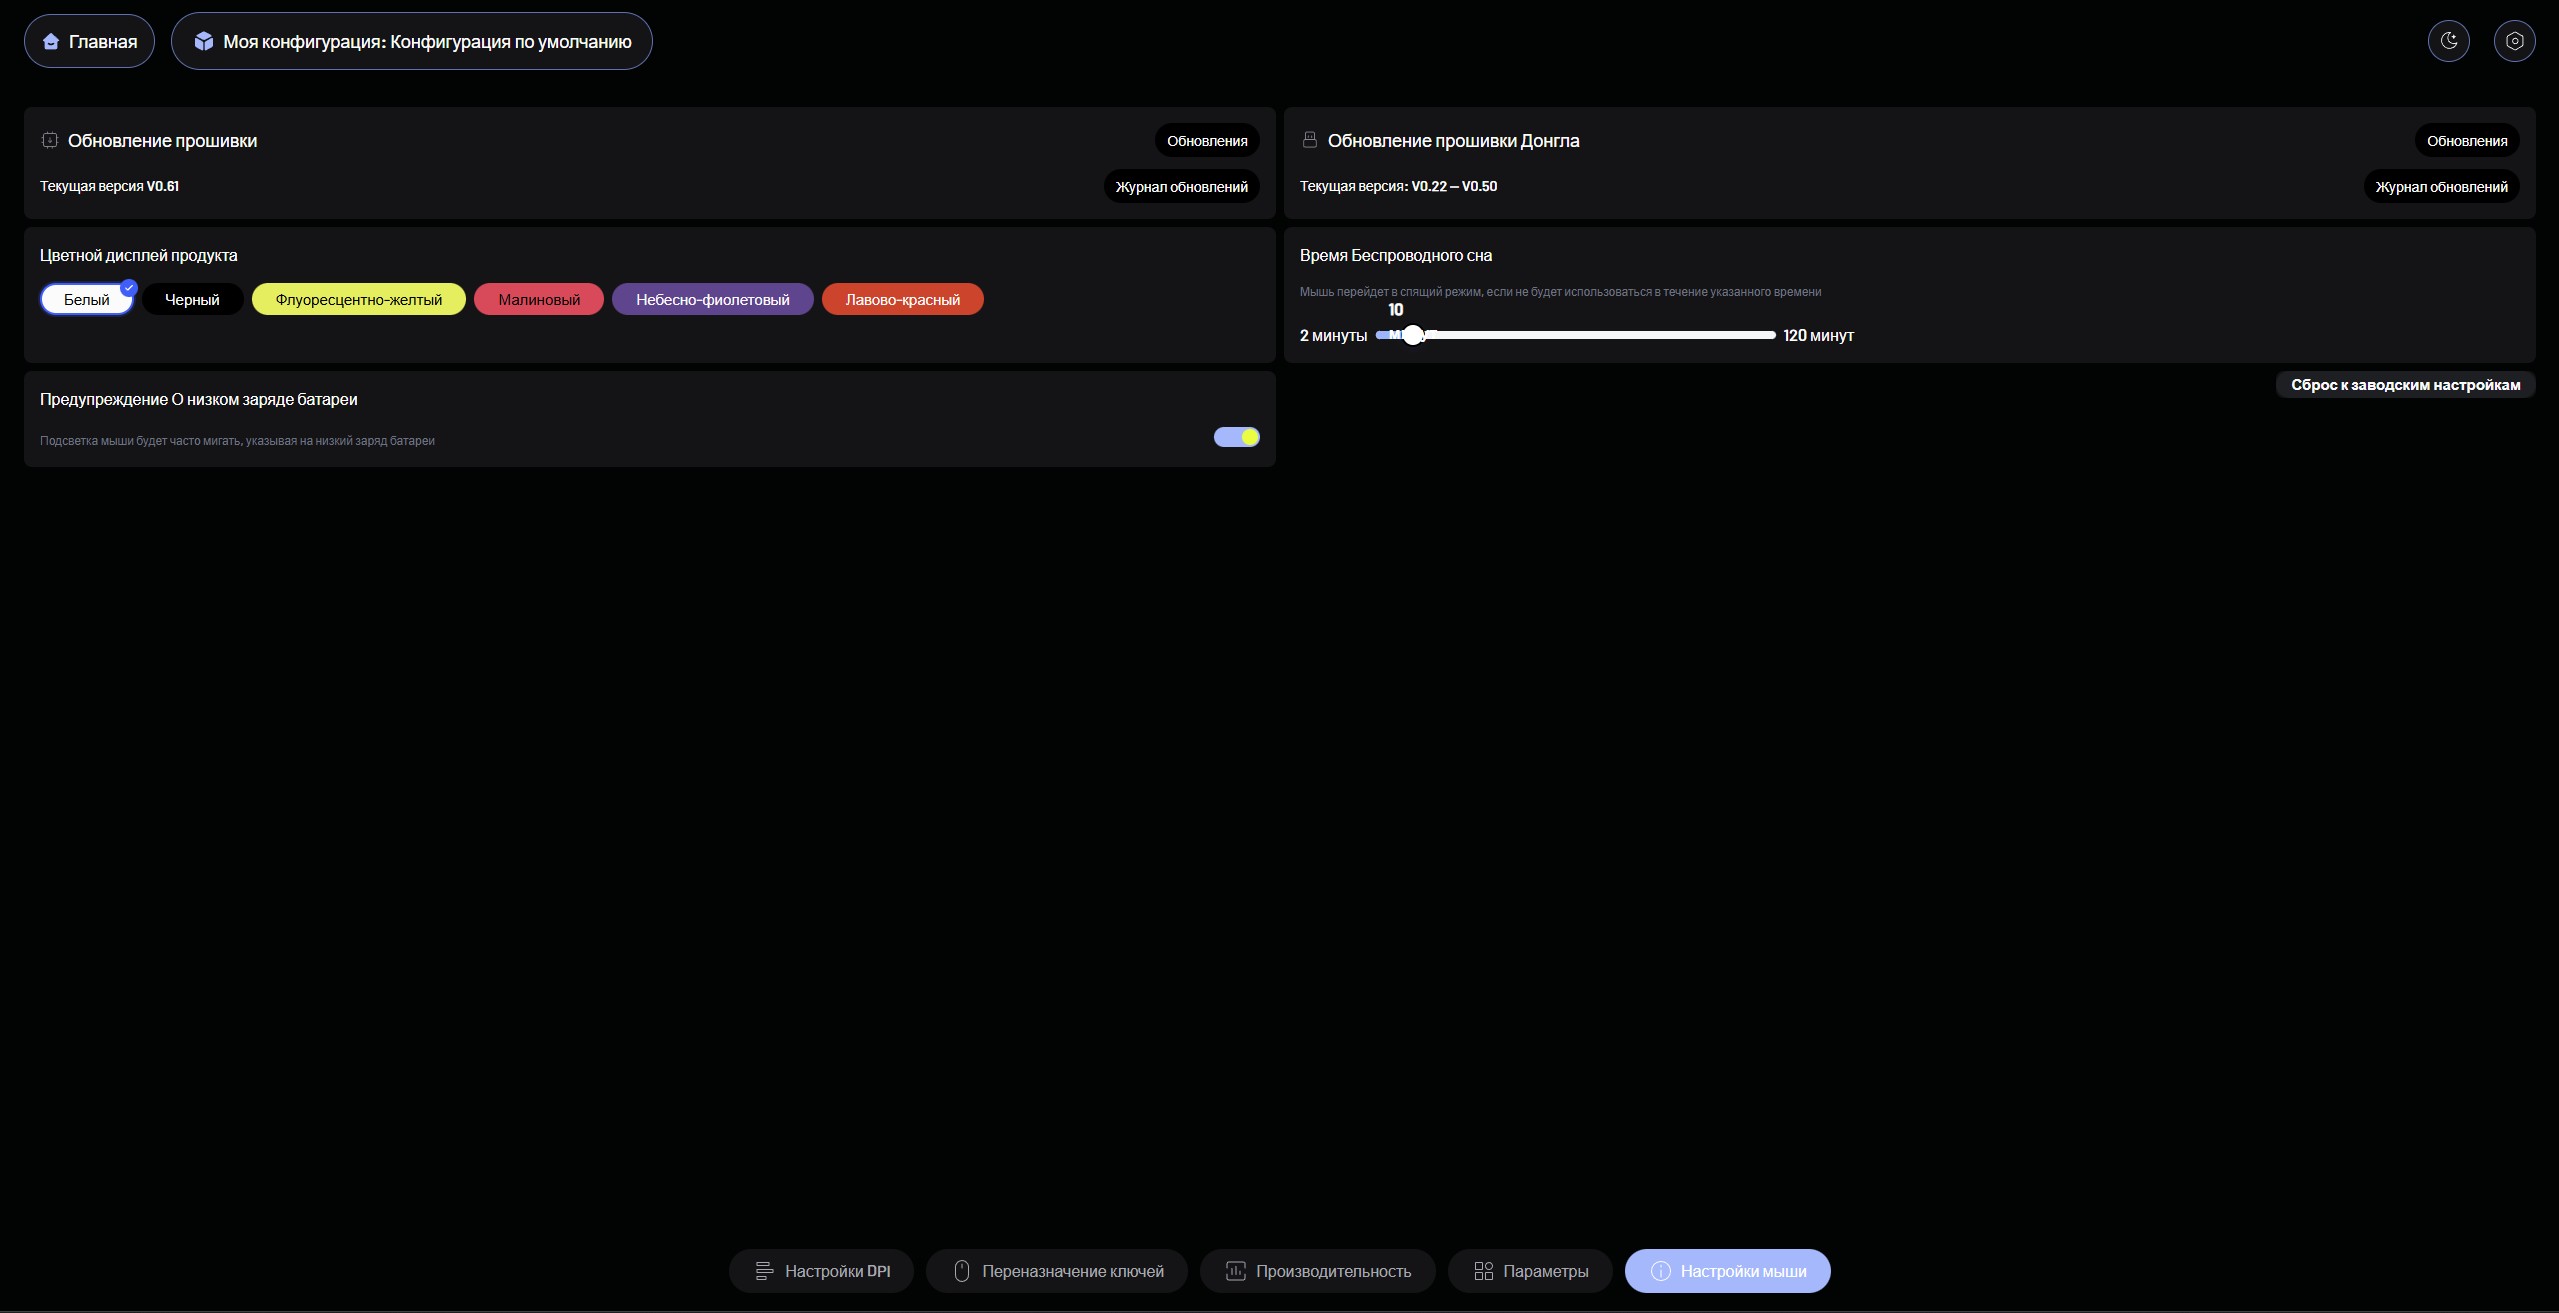The width and height of the screenshot is (2559, 1313).
Task: Toggle the low battery warning switch
Action: (x=1236, y=437)
